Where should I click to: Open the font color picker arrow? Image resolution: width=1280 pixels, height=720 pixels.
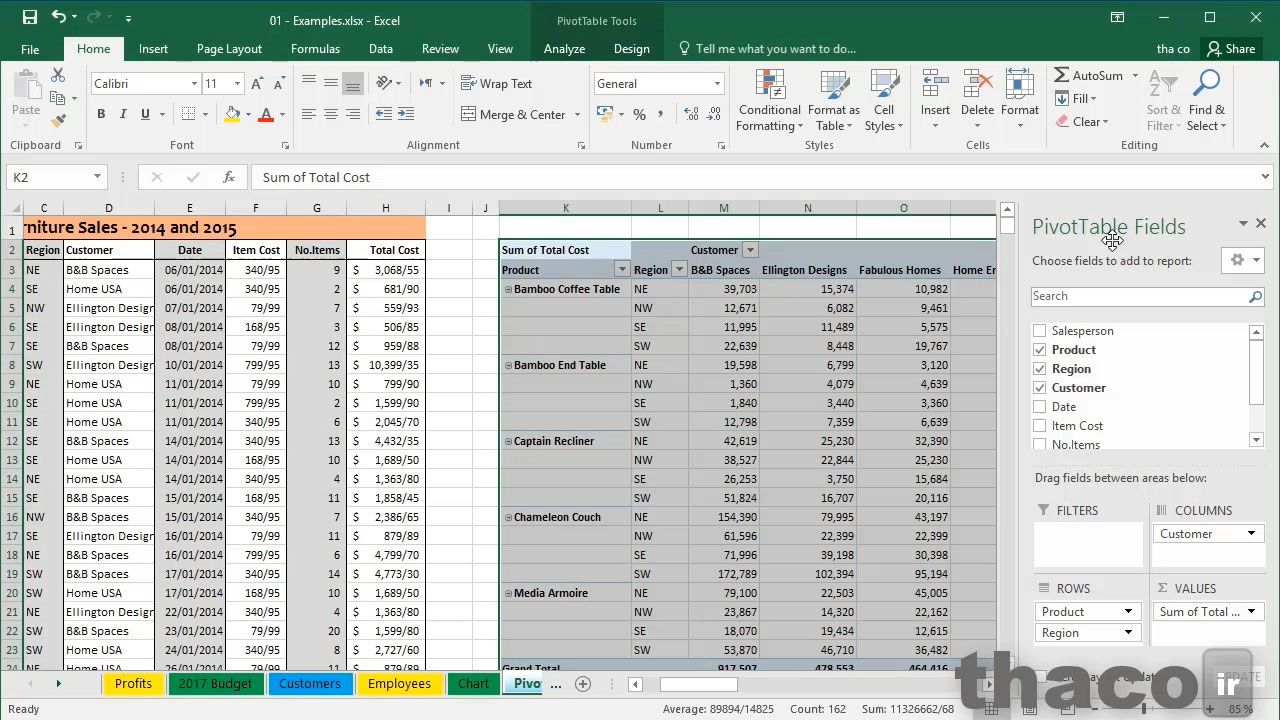point(282,115)
